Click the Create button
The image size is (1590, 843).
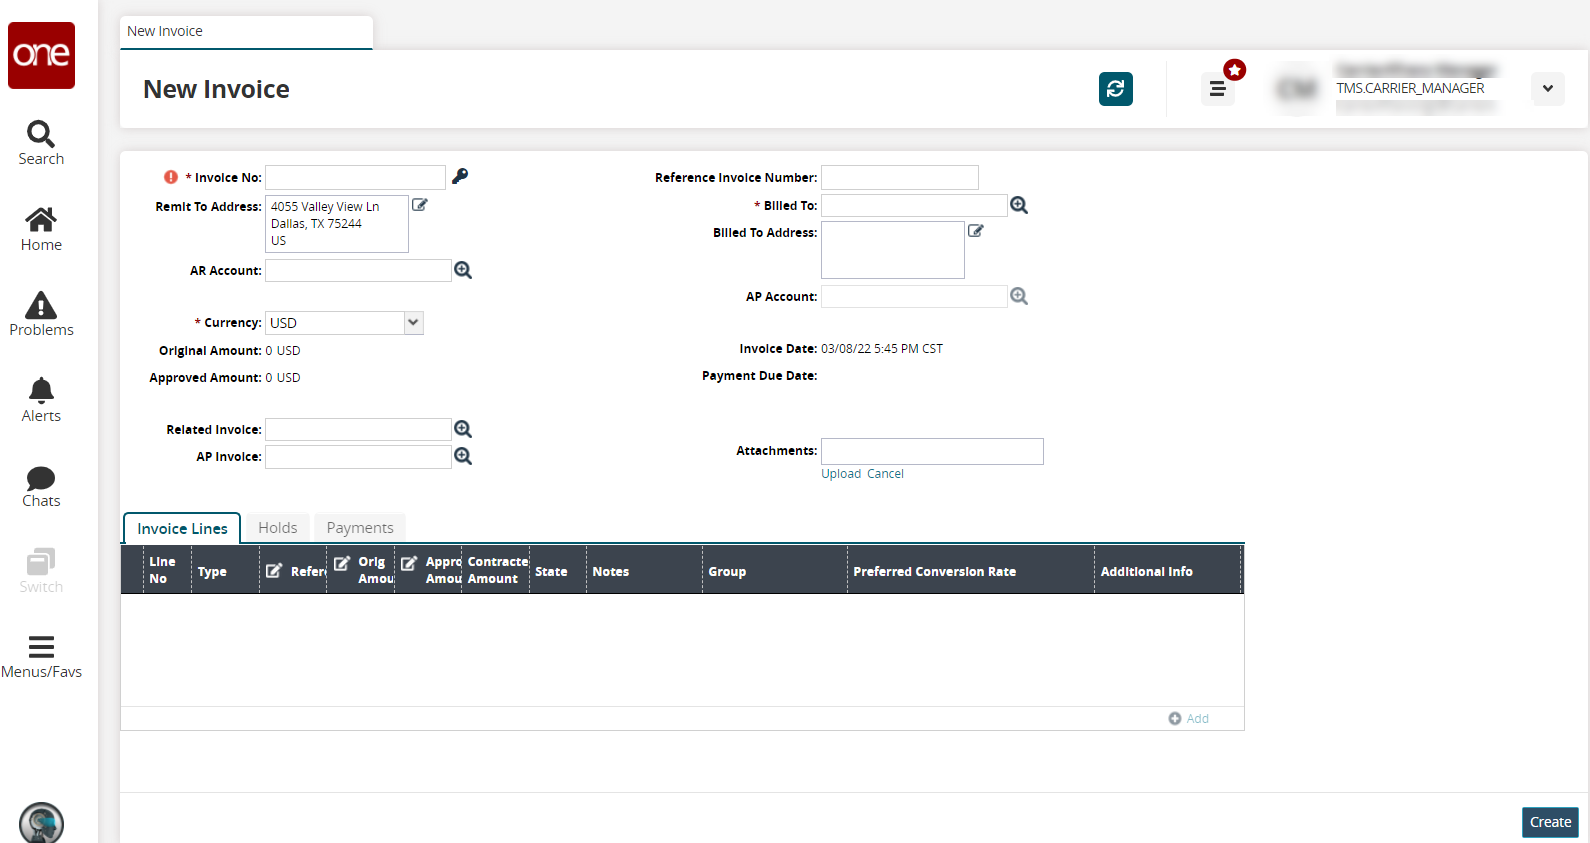click(x=1549, y=822)
